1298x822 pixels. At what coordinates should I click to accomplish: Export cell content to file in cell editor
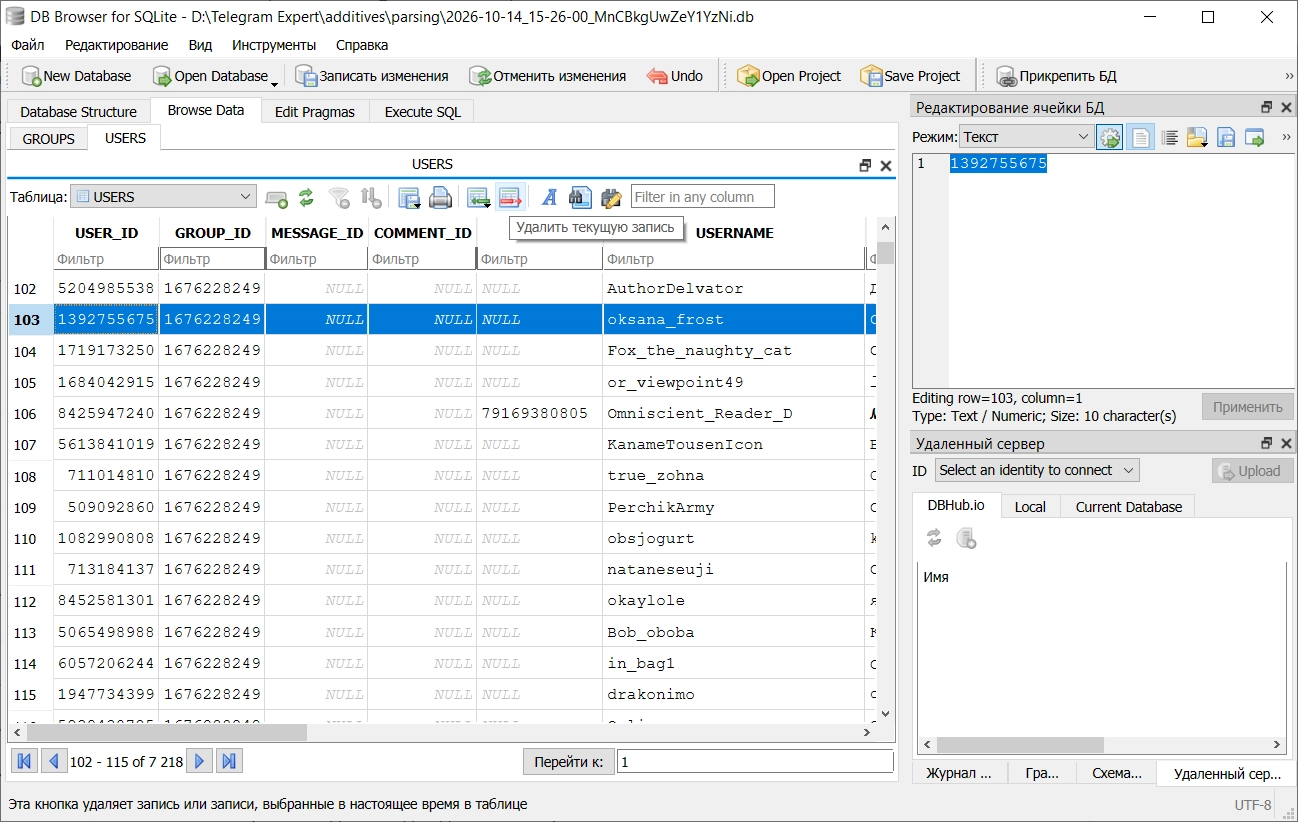1226,137
